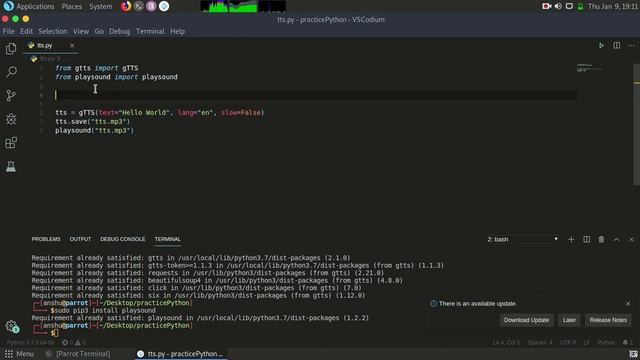Maximize the panel with up chevron

[x=616, y=239]
